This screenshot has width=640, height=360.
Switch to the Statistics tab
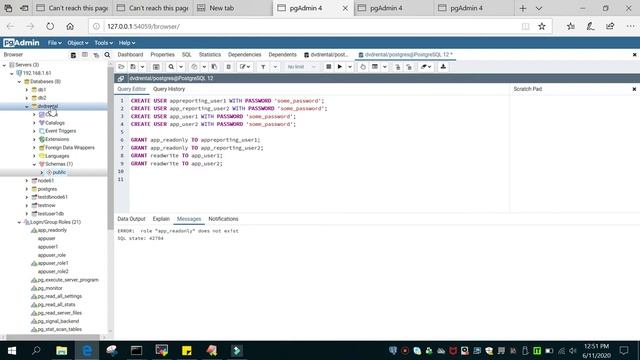(210, 55)
